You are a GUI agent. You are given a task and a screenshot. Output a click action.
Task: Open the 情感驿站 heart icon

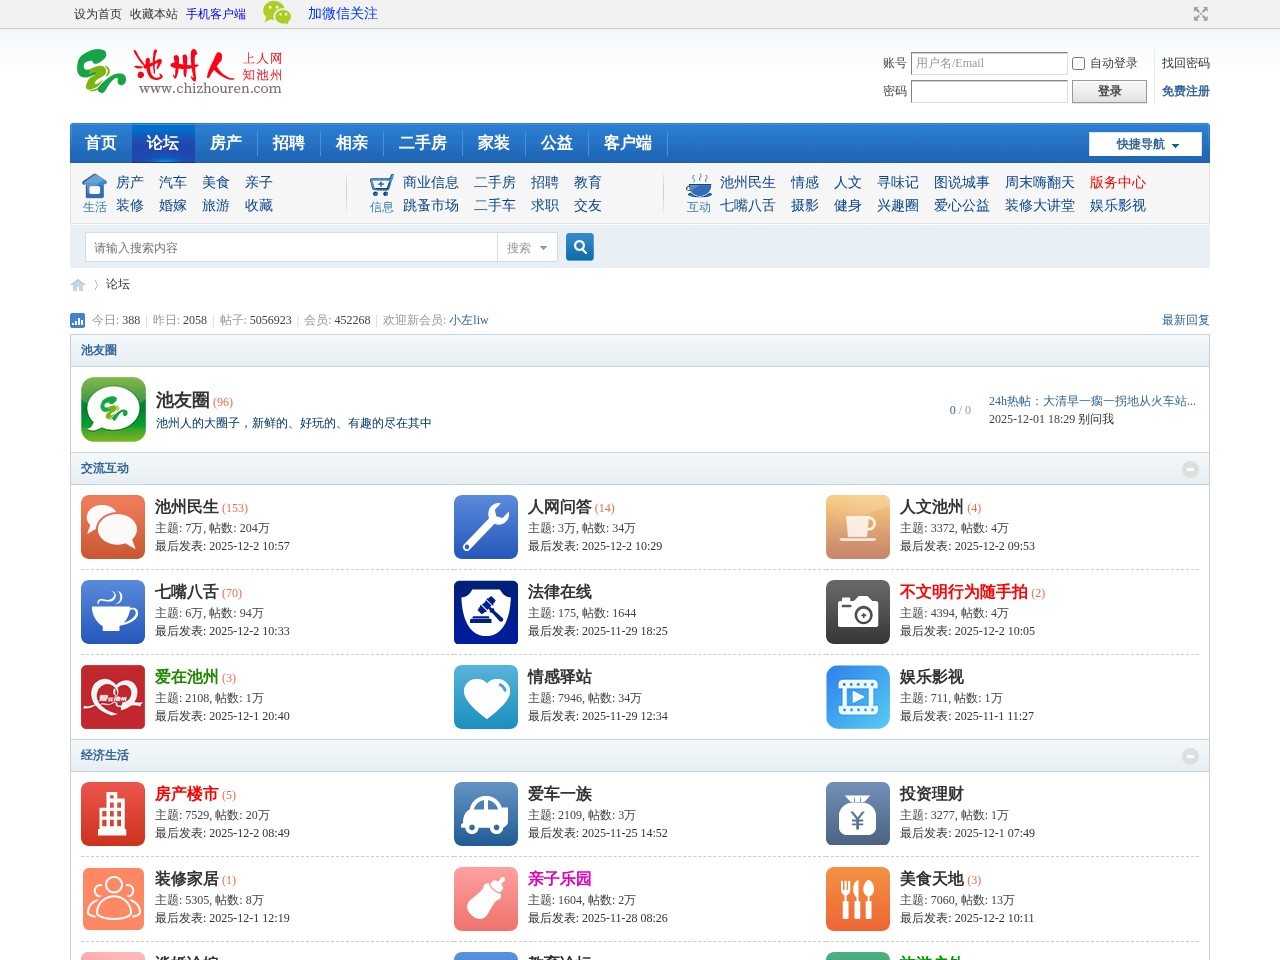pyautogui.click(x=486, y=697)
